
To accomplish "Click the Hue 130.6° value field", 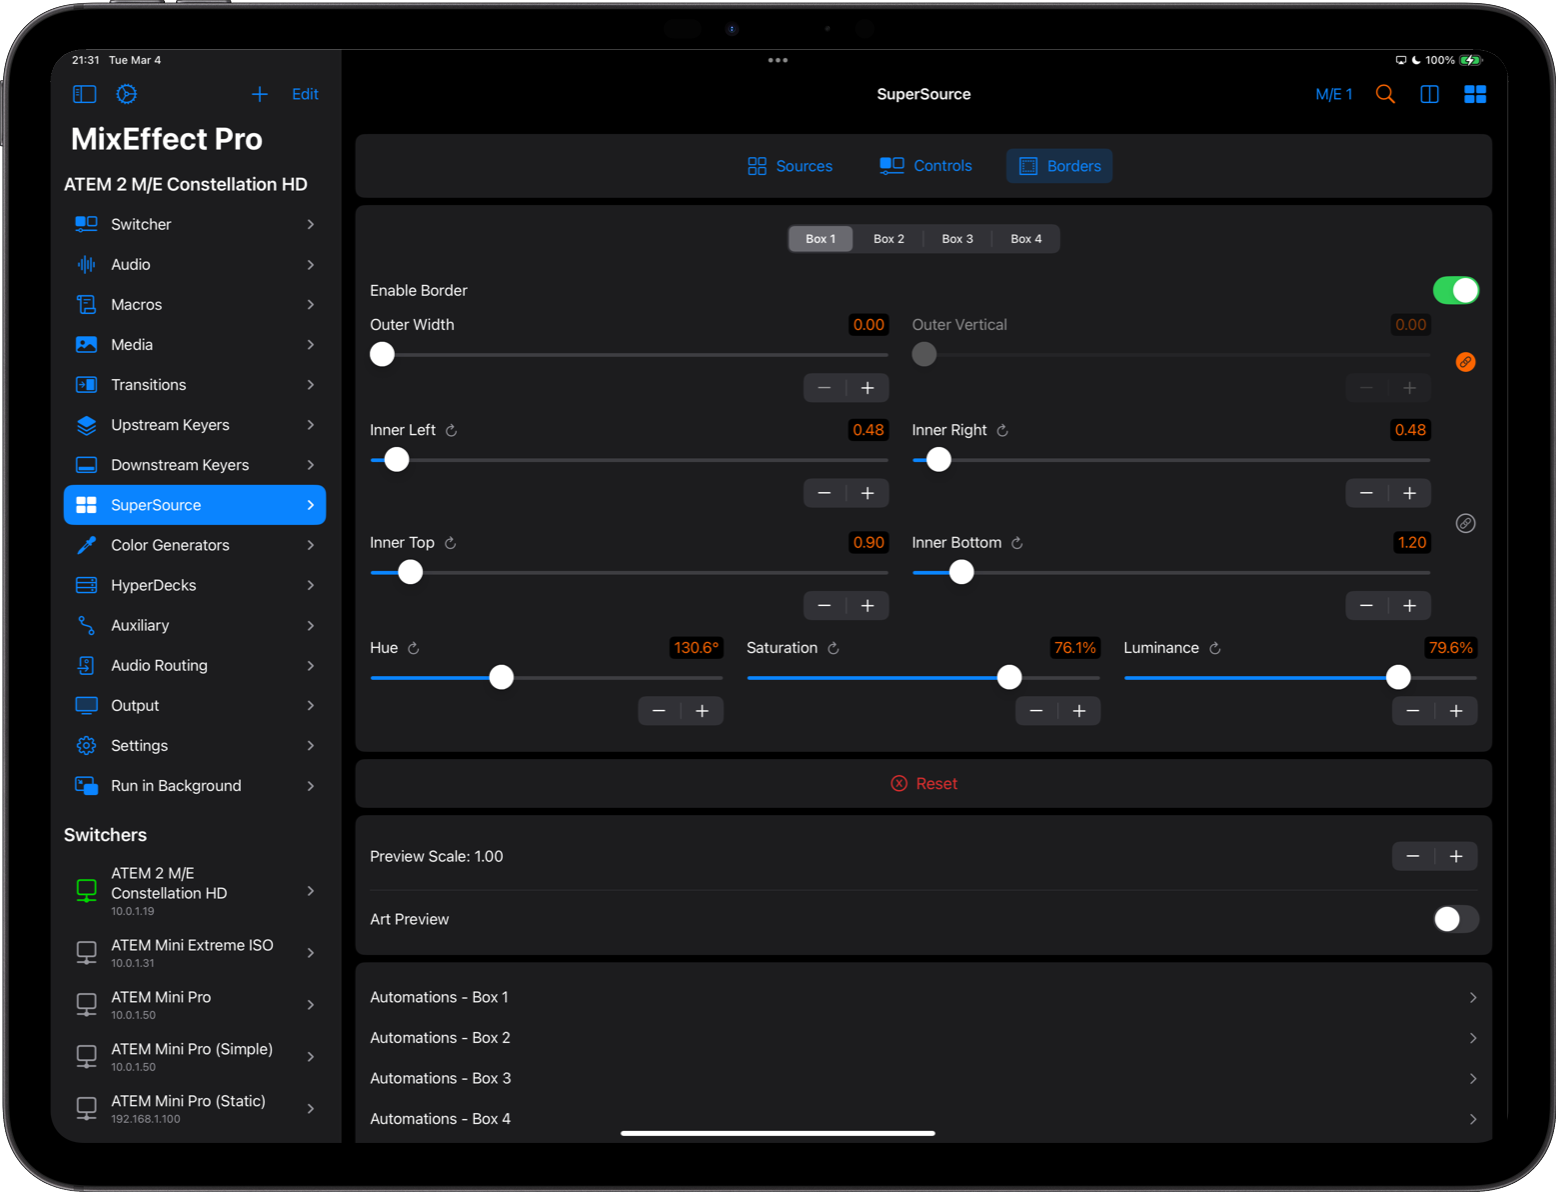I will 696,648.
